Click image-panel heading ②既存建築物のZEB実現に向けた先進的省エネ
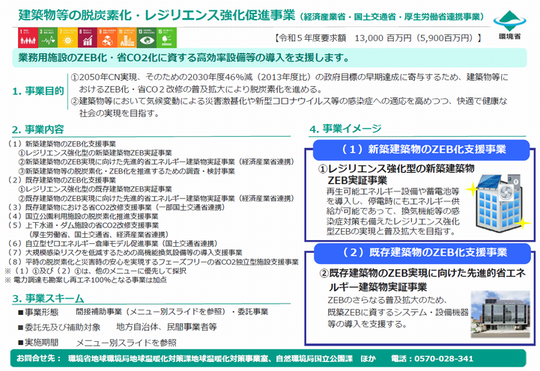This screenshot has height=371, width=540. pyautogui.click(x=422, y=280)
